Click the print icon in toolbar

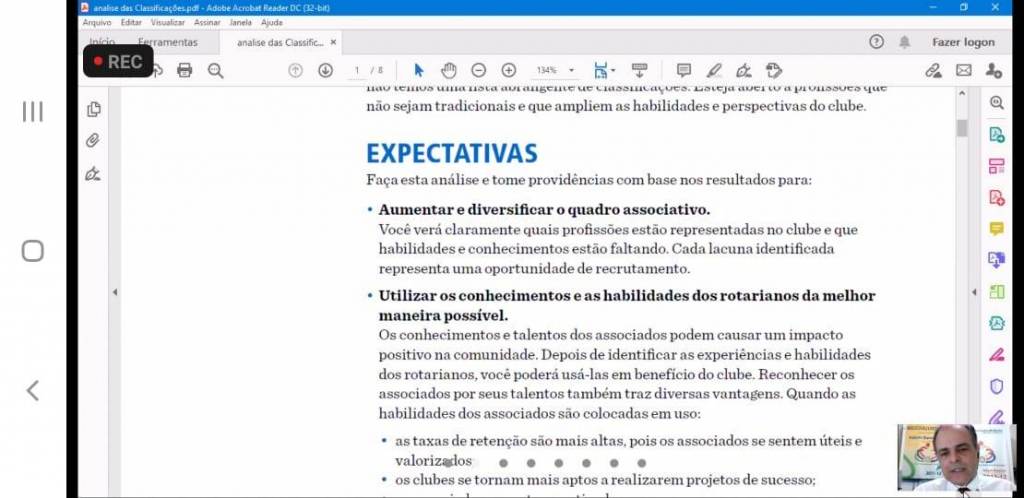tap(184, 70)
